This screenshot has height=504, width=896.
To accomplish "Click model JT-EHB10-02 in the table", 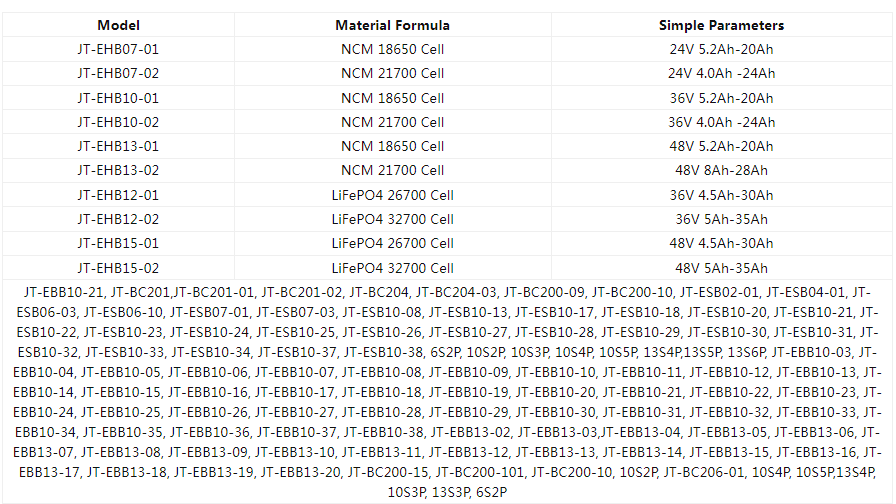I will 118,122.
